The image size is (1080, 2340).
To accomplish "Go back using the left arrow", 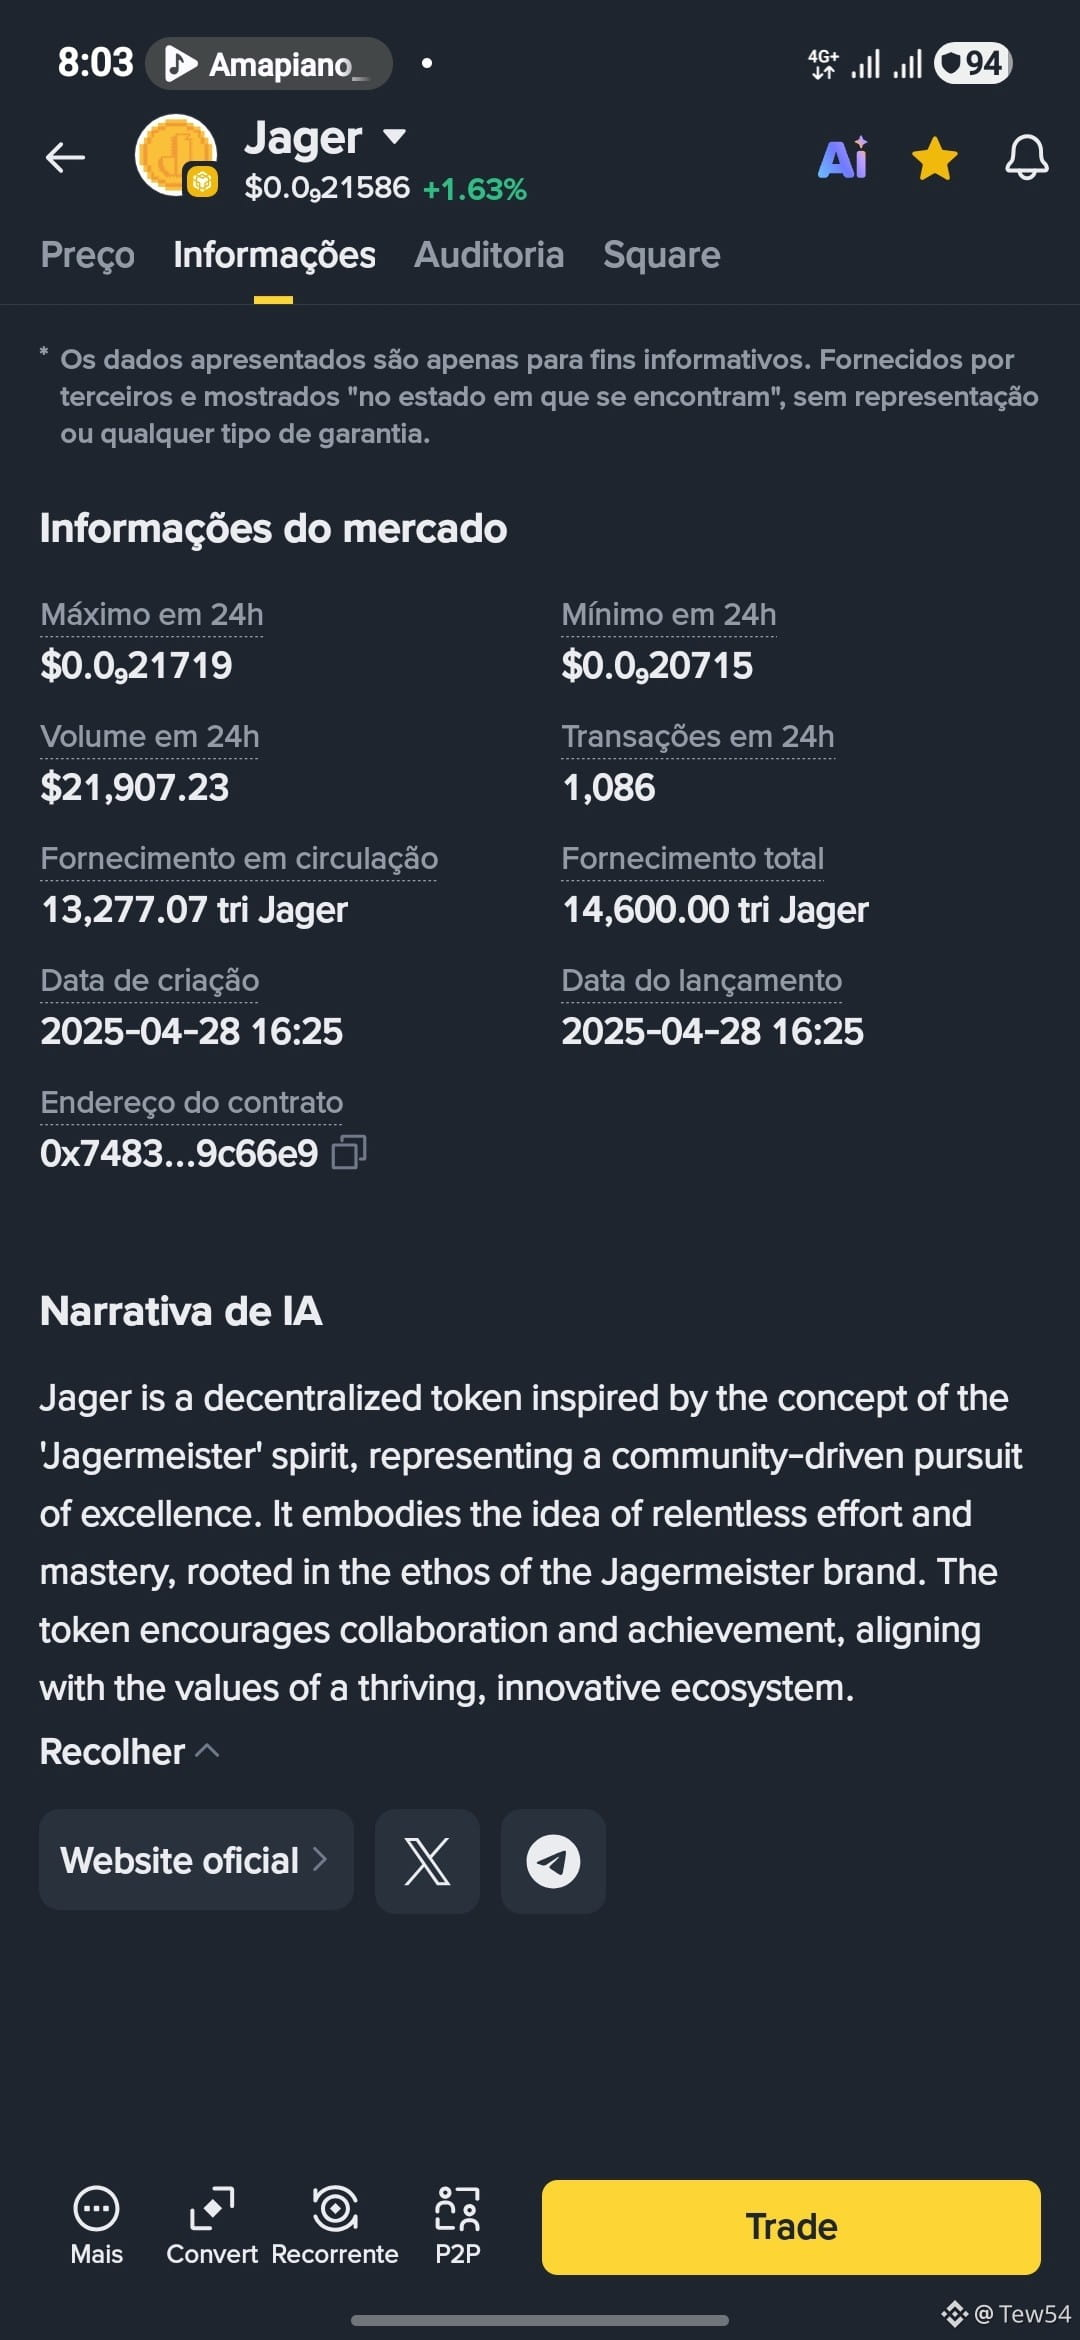I will click(x=65, y=157).
